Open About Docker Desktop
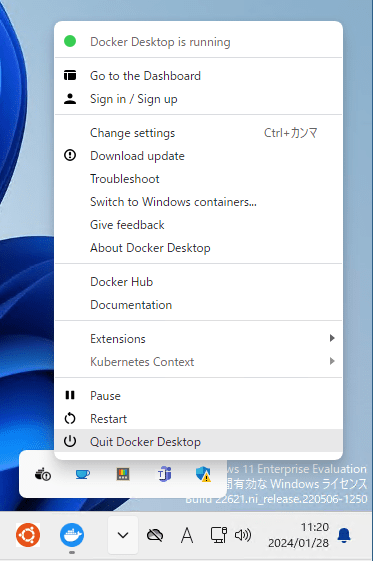The width and height of the screenshot is (373, 561). 198,248
